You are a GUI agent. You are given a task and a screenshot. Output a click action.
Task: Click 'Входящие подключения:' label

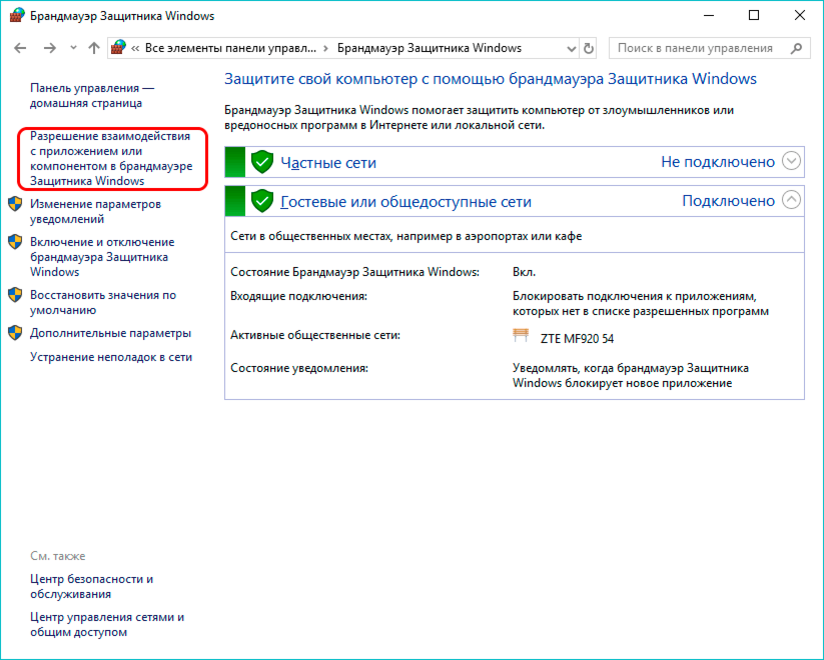[x=298, y=296]
